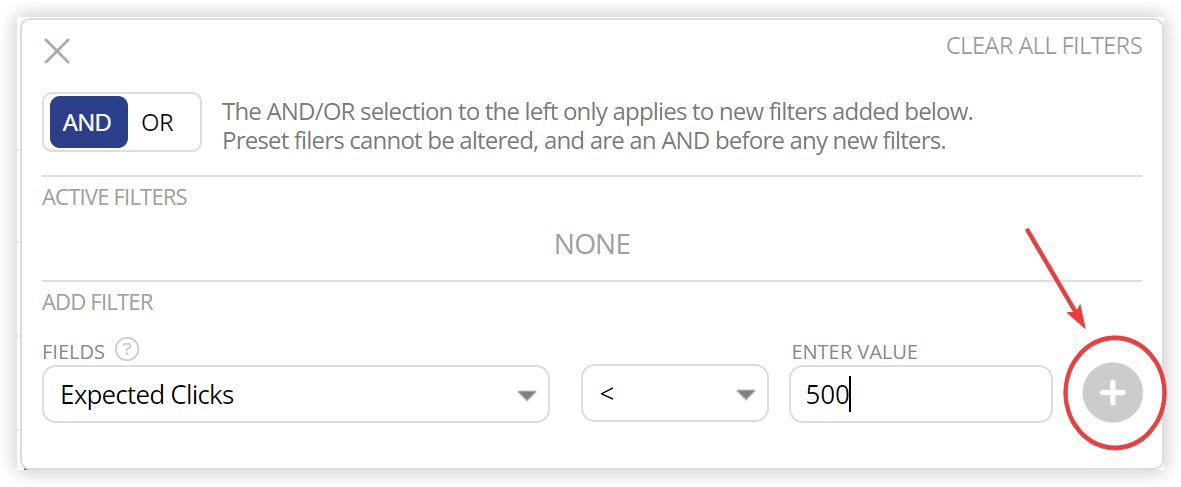1181x487 pixels.
Task: Click the NONE active filters placeholder
Action: pos(592,245)
